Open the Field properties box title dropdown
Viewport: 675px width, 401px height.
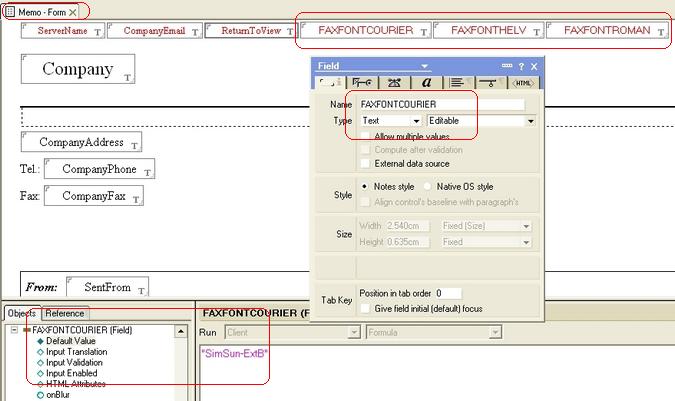[424, 66]
